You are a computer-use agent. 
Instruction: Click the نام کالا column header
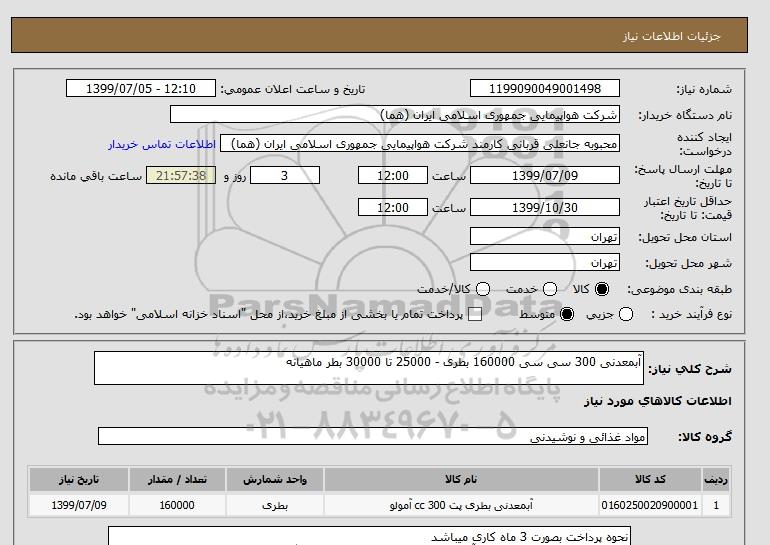pos(461,480)
